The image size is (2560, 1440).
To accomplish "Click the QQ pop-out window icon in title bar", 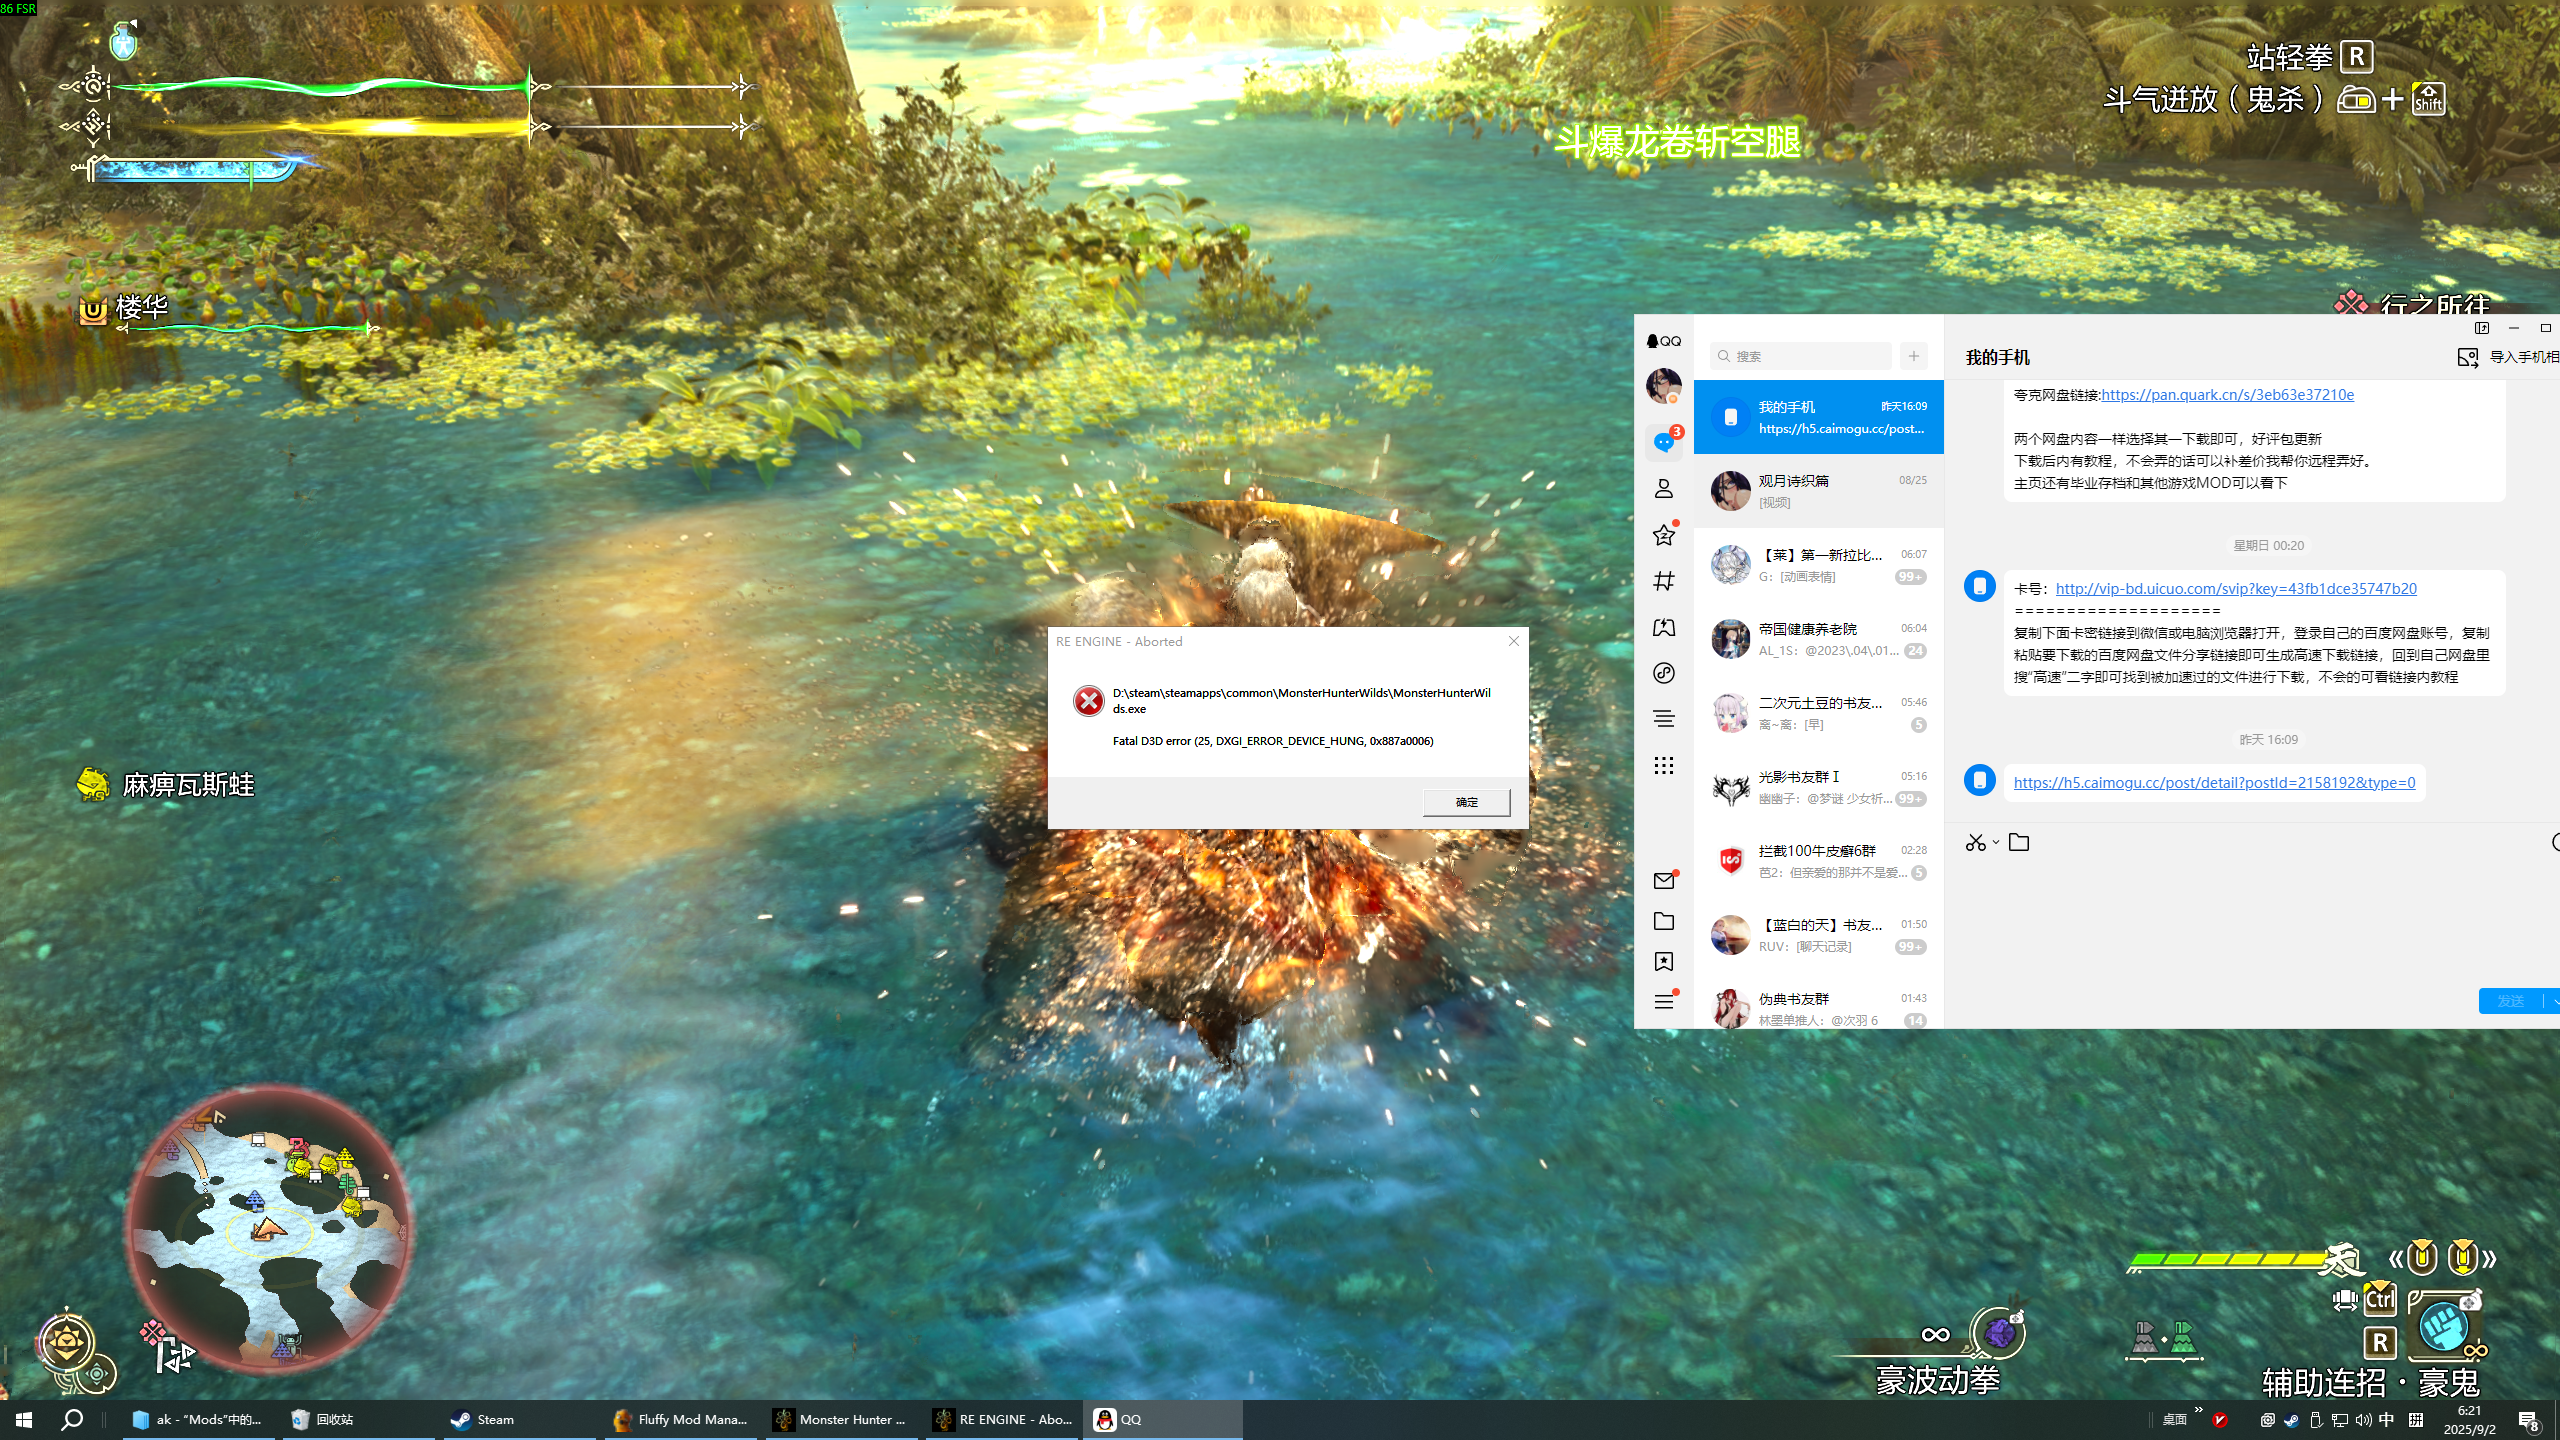I will coord(2481,328).
